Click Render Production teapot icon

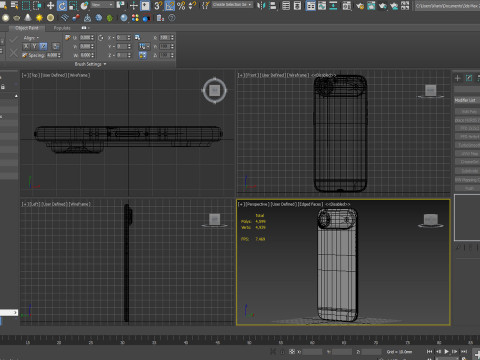[383, 5]
